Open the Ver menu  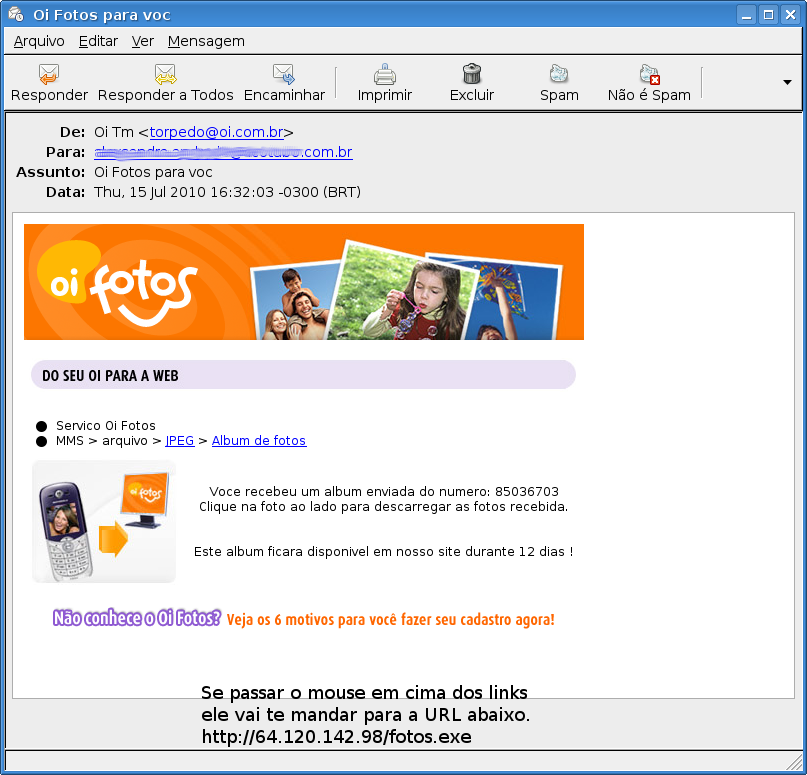143,41
